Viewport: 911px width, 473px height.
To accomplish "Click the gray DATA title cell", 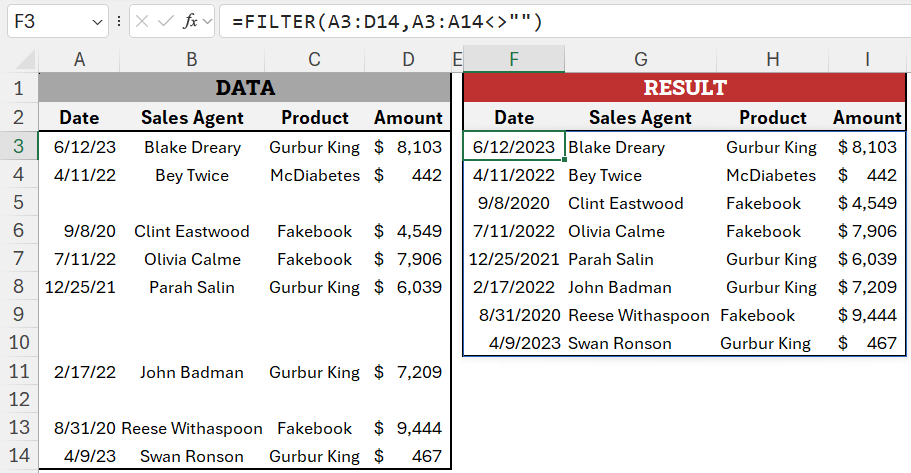I will coord(245,87).
